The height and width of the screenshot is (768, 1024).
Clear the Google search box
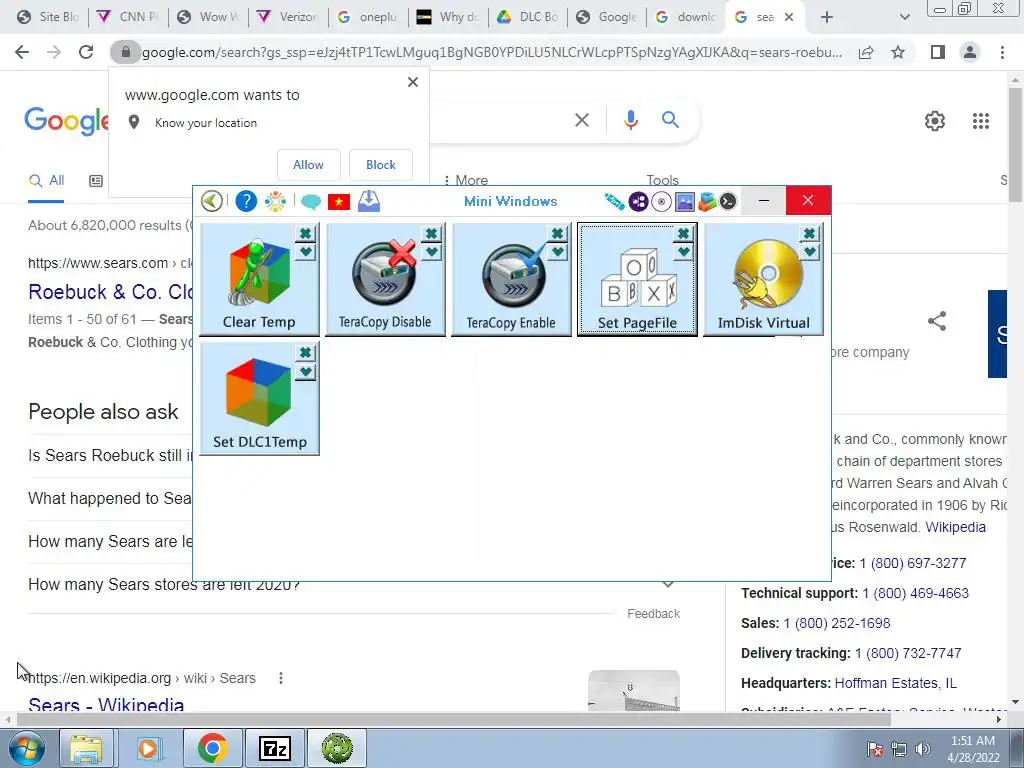(581, 120)
